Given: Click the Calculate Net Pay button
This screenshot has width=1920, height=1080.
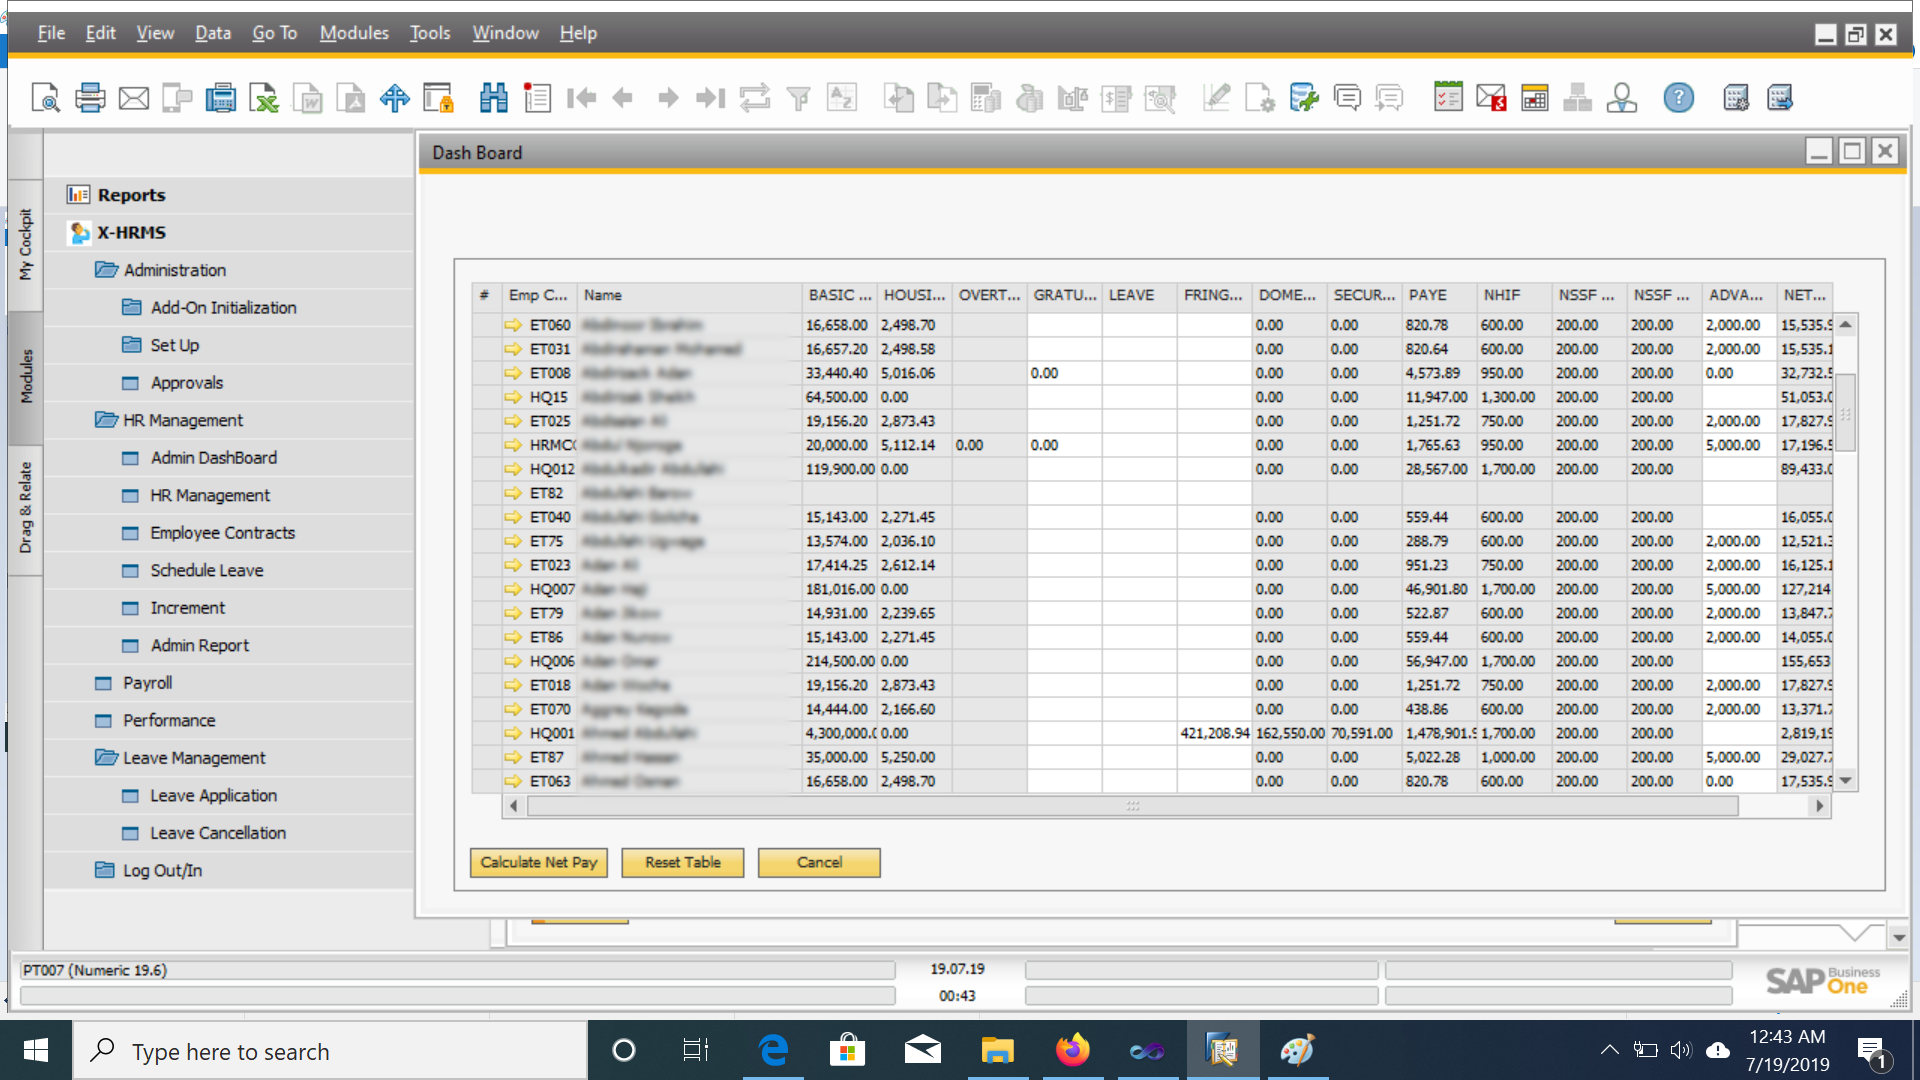Looking at the screenshot, I should tap(538, 862).
